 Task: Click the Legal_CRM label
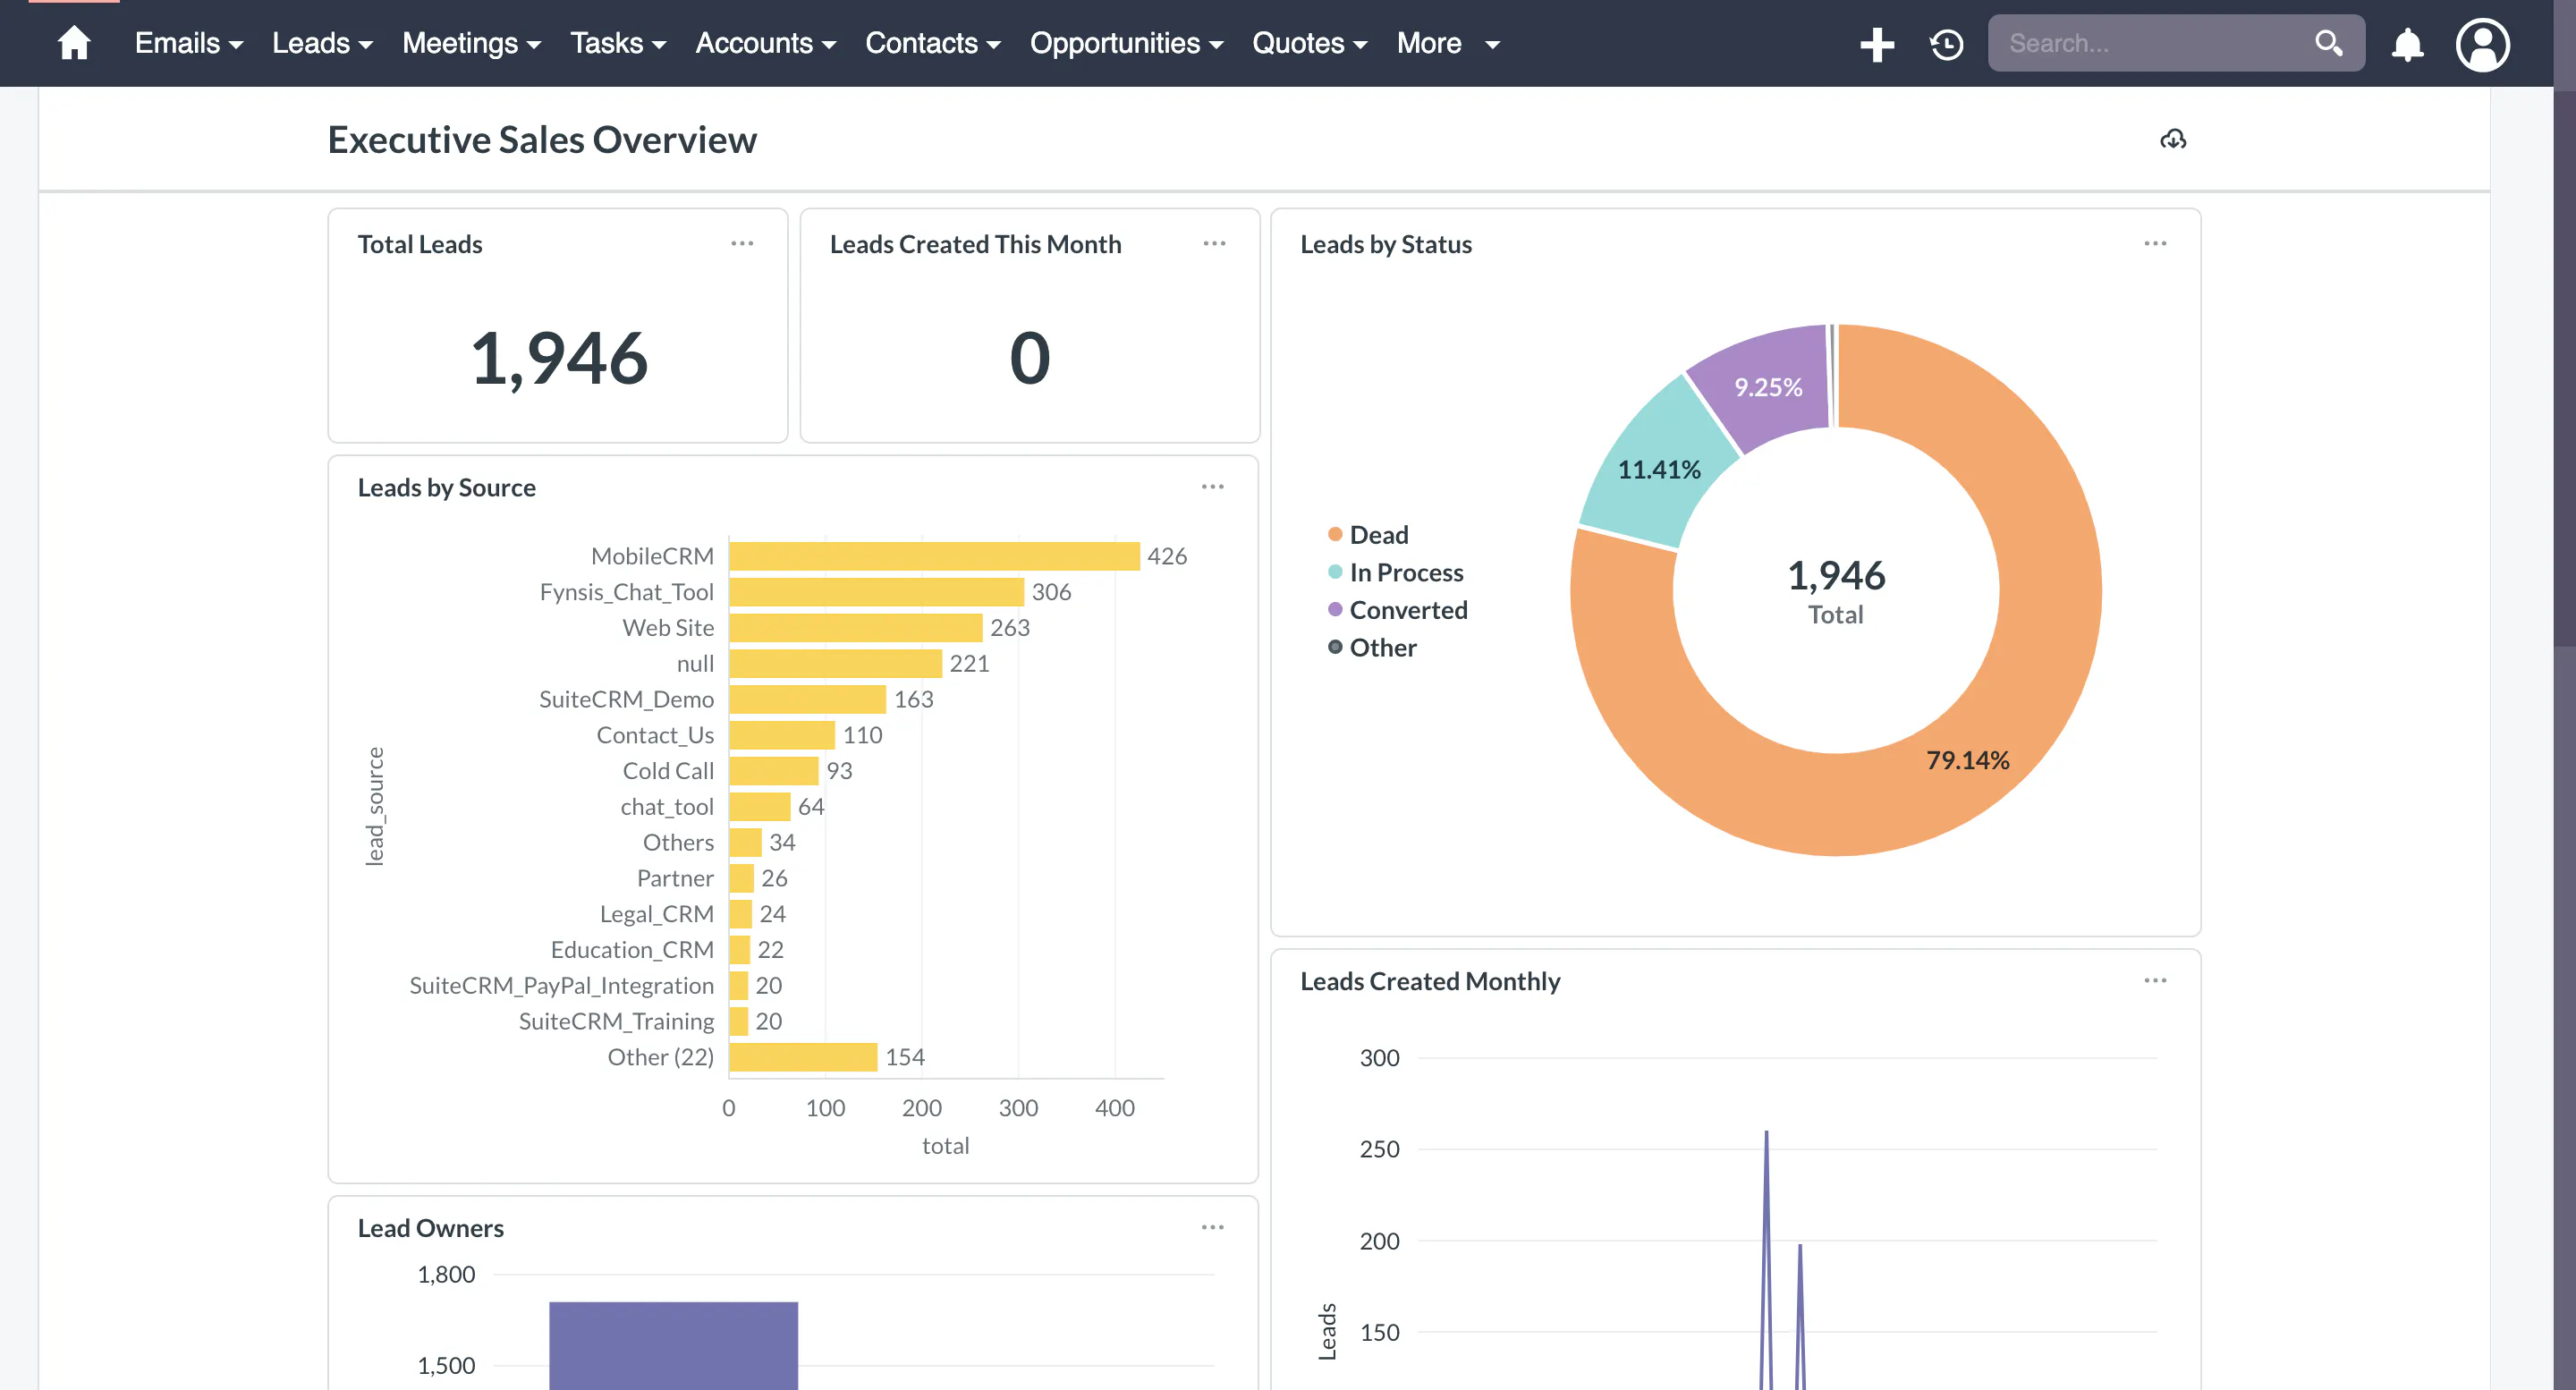tap(657, 914)
